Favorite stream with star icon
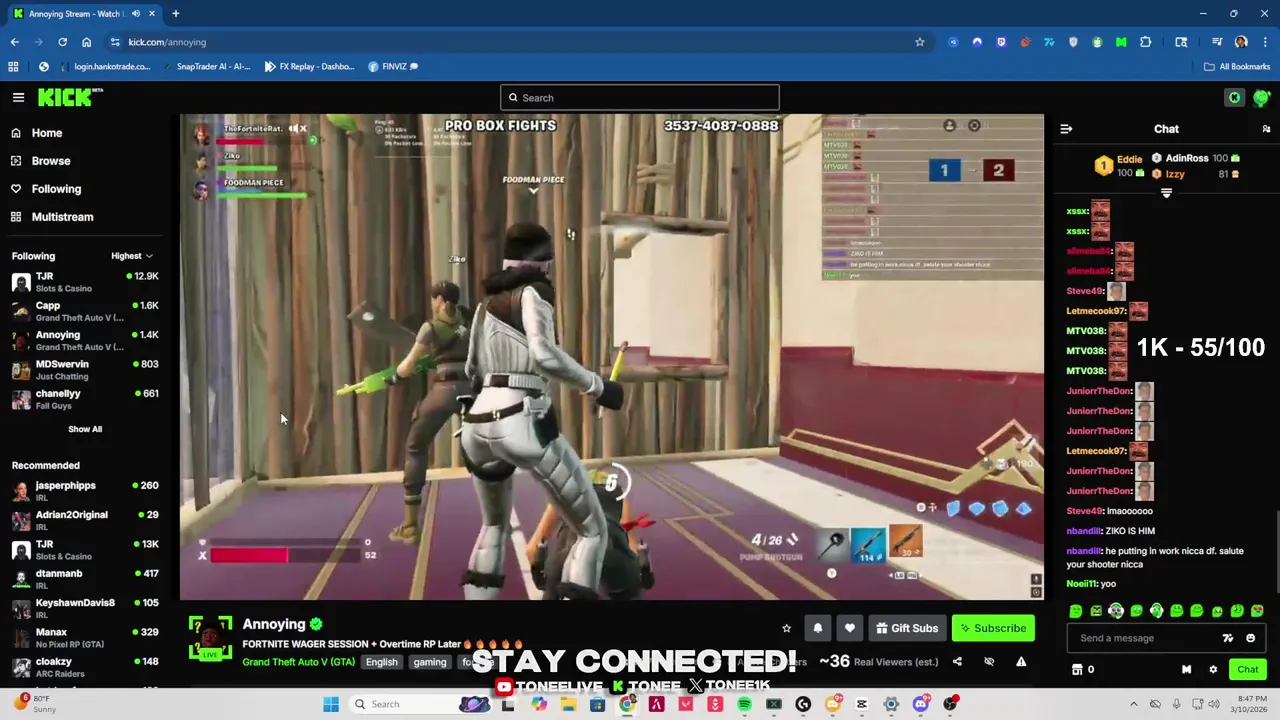The width and height of the screenshot is (1280, 720). [x=786, y=628]
